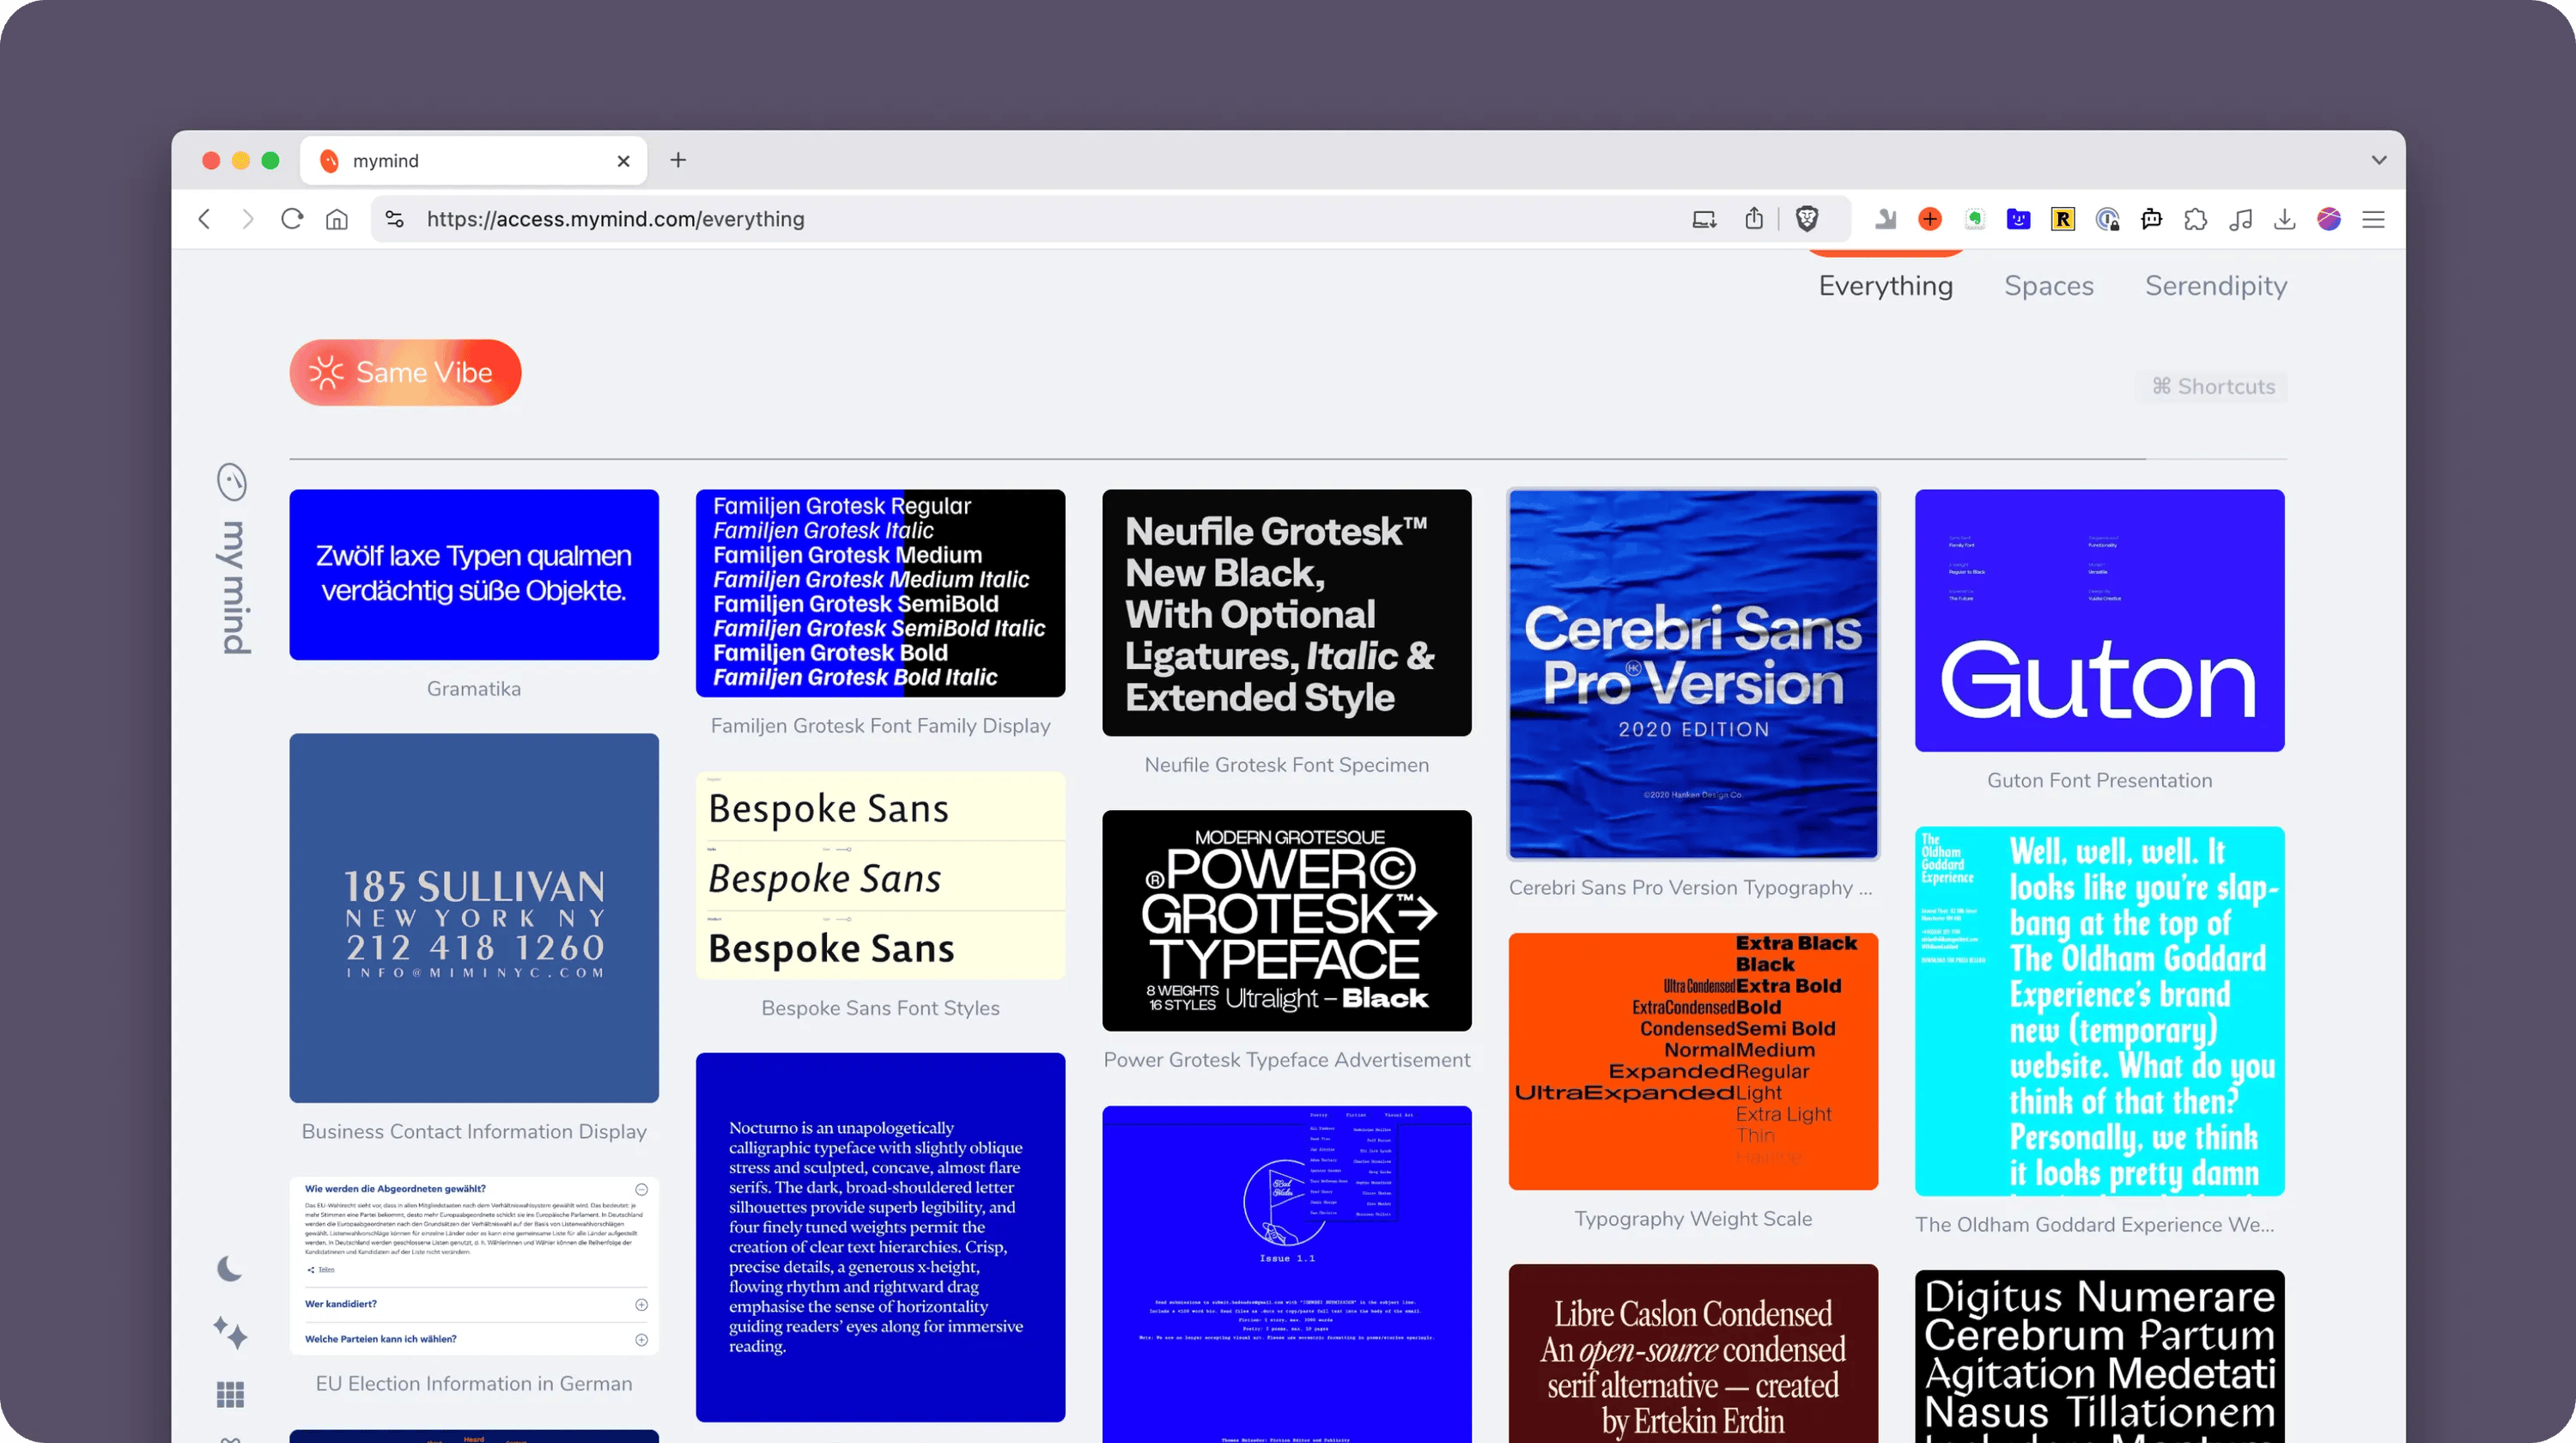2576x1443 pixels.
Task: Open the browser downloads icon
Action: click(2284, 219)
